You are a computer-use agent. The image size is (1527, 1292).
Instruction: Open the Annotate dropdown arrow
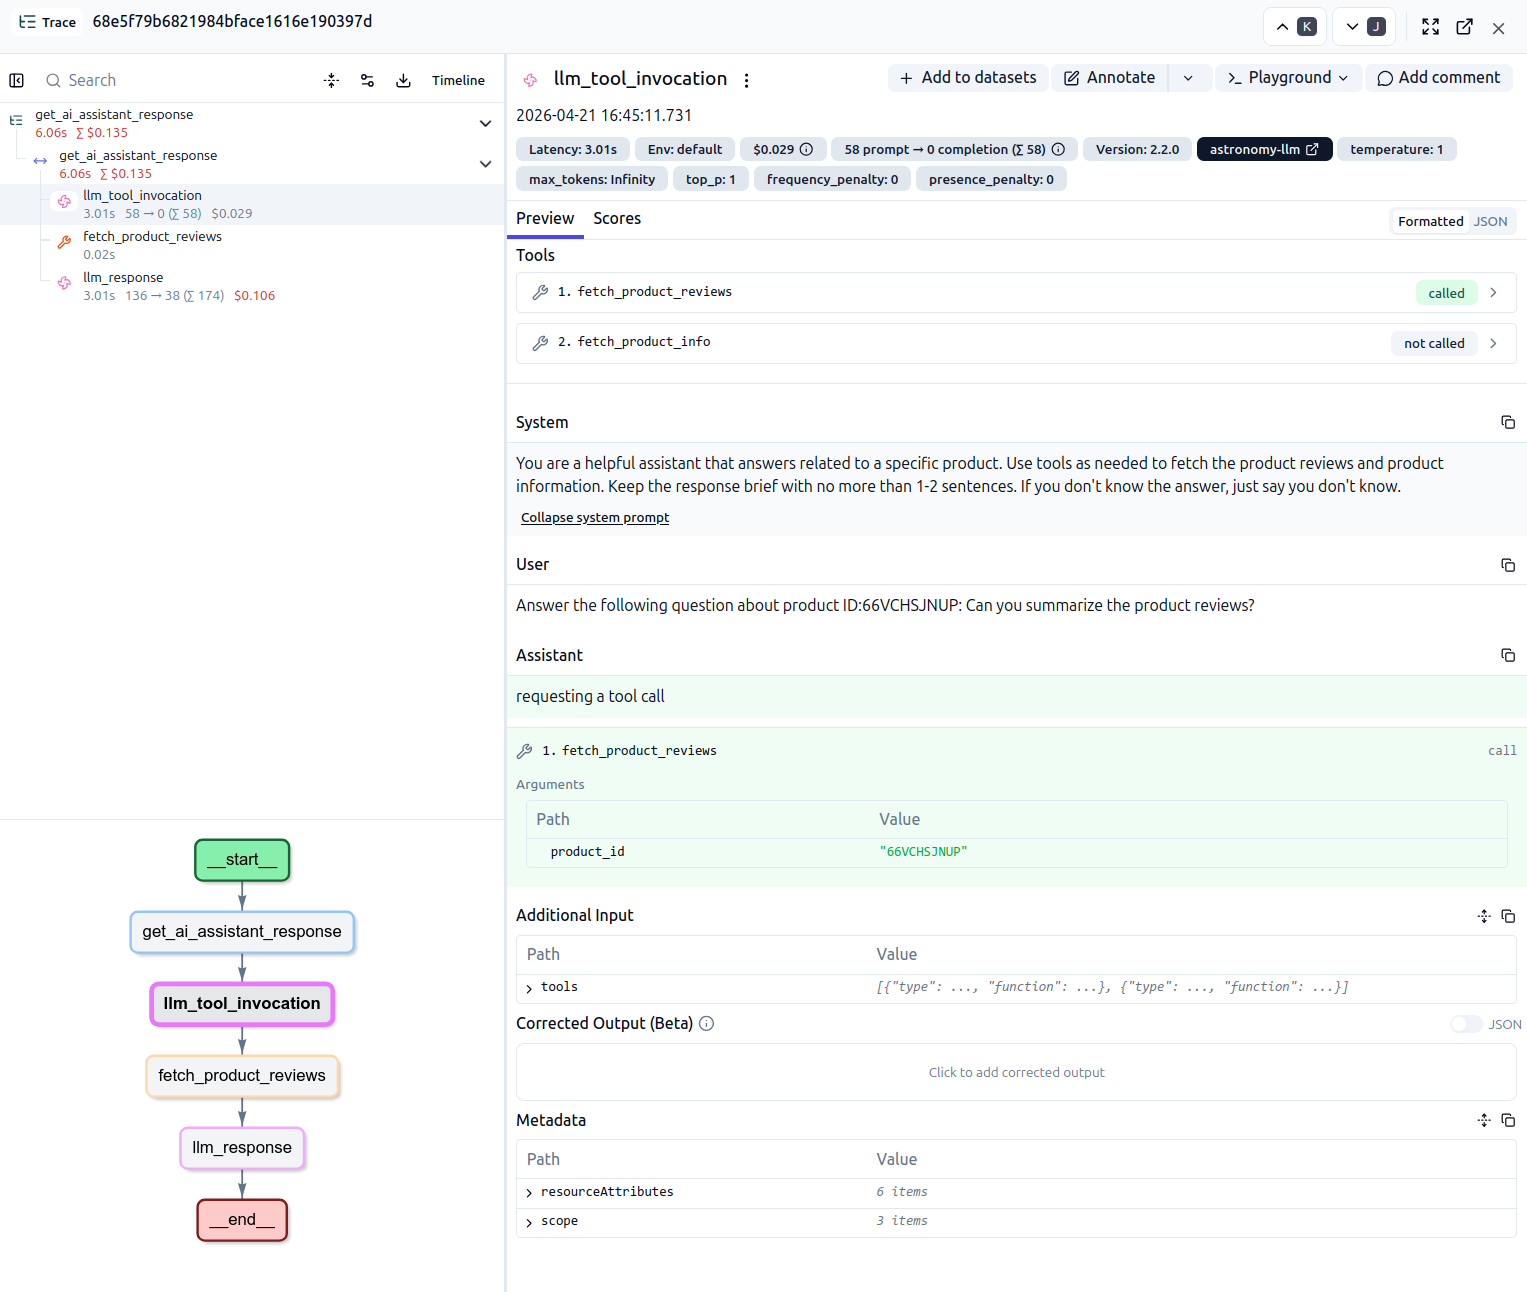pyautogui.click(x=1188, y=78)
